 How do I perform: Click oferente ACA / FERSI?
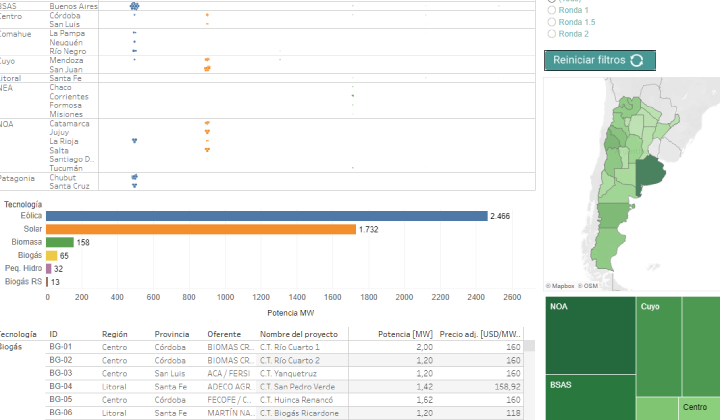(x=229, y=373)
